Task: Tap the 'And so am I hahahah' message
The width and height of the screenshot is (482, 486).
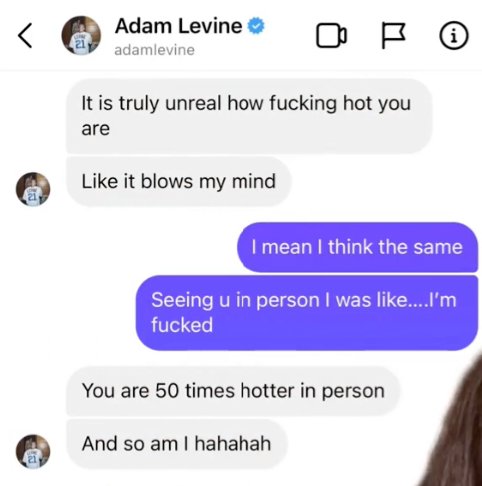Action: (x=176, y=444)
